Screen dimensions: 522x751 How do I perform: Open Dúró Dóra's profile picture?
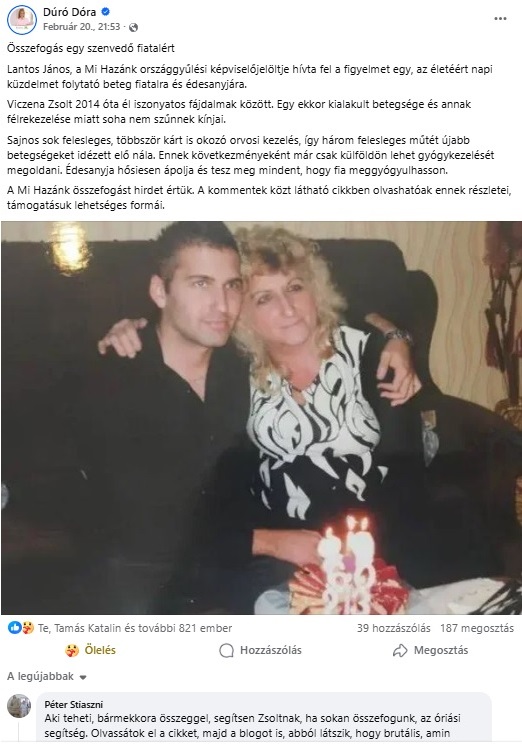[x=22, y=20]
